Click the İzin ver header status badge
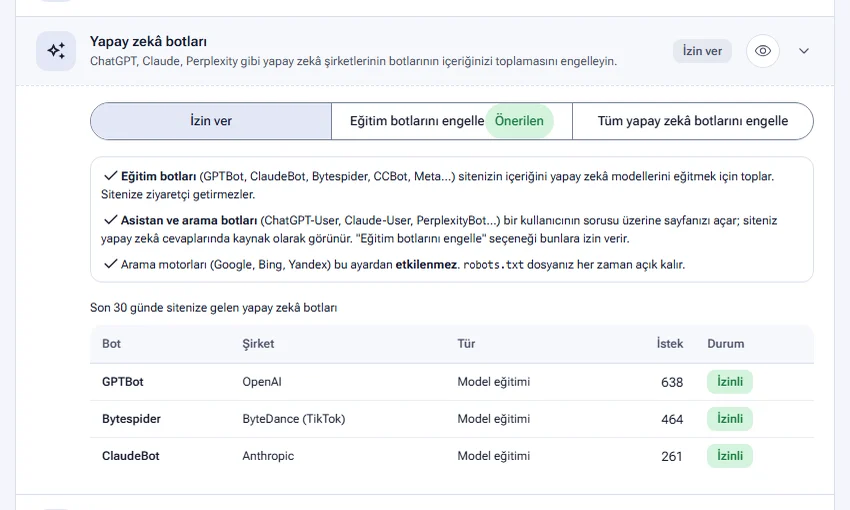Image resolution: width=850 pixels, height=510 pixels. [x=702, y=51]
